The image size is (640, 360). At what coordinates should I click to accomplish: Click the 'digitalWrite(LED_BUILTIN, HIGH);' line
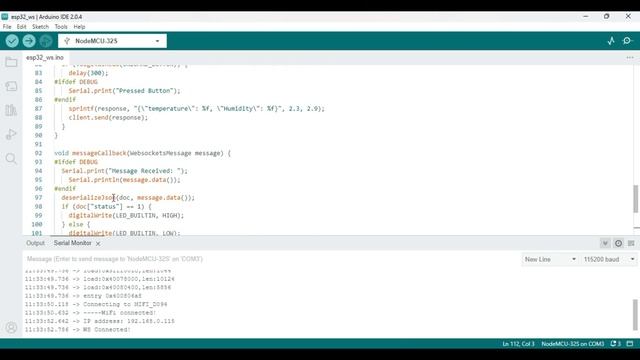click(126, 216)
